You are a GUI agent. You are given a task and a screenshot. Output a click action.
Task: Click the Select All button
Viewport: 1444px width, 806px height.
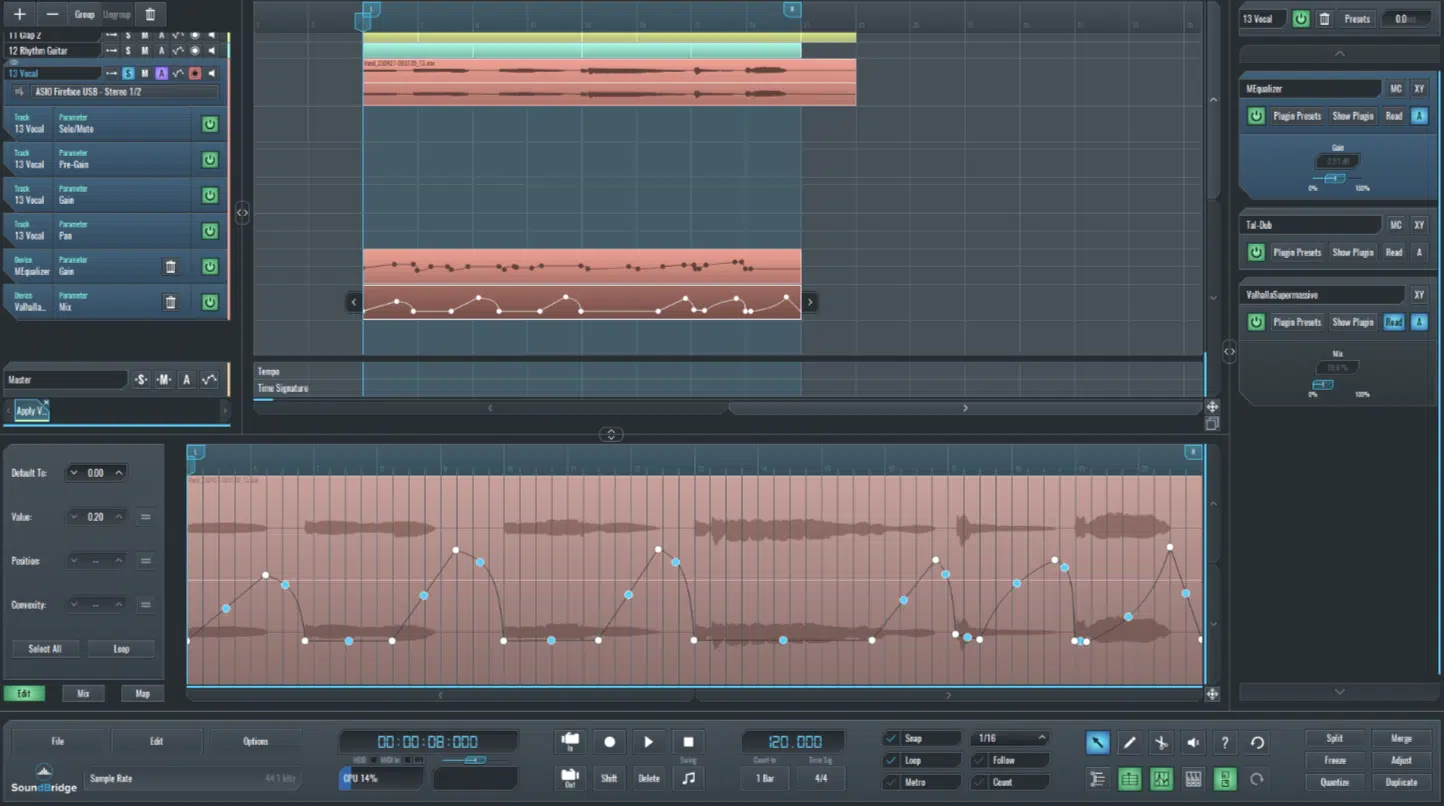44,649
